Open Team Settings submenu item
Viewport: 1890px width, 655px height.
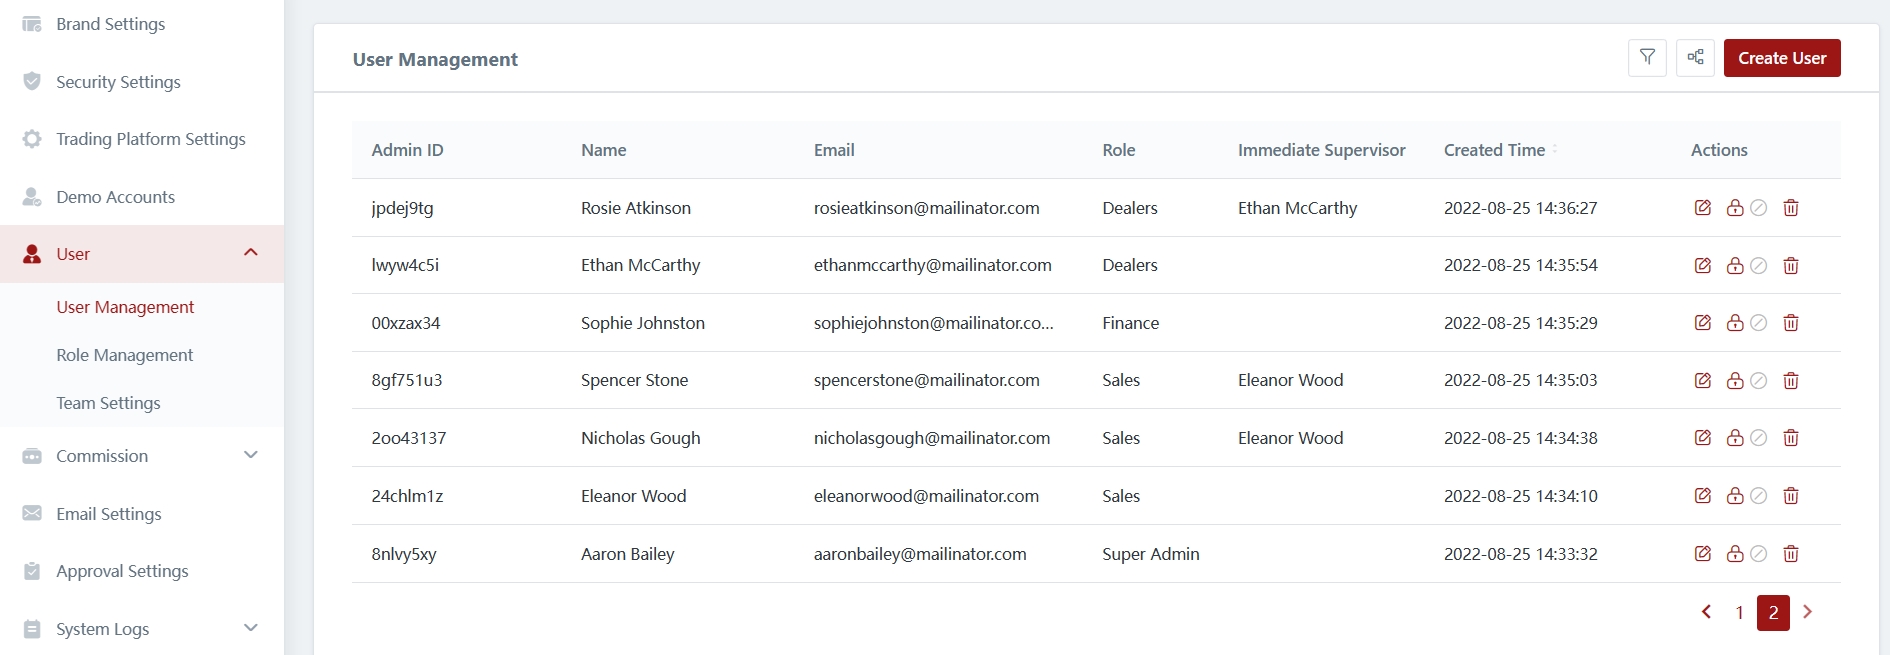[x=108, y=403]
